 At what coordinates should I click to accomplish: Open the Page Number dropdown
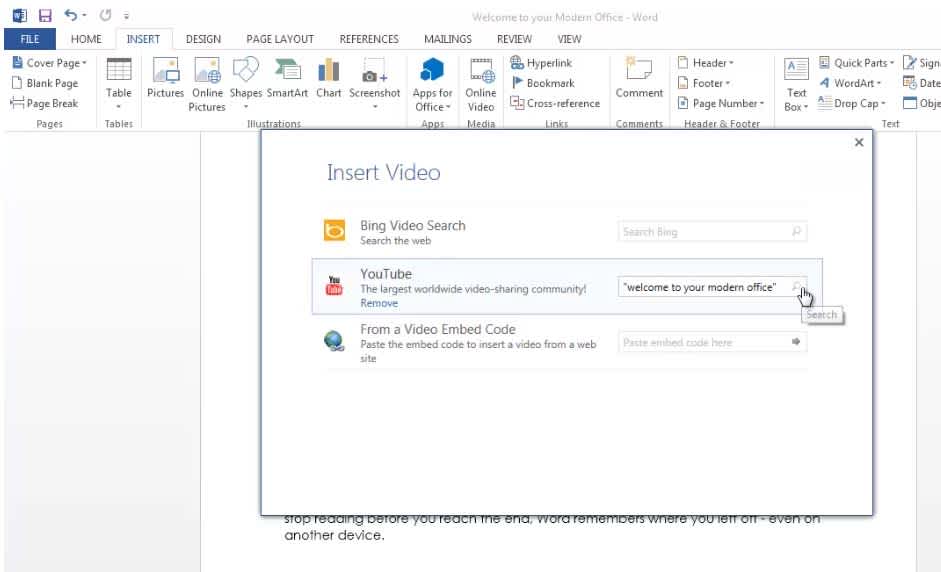pos(721,103)
